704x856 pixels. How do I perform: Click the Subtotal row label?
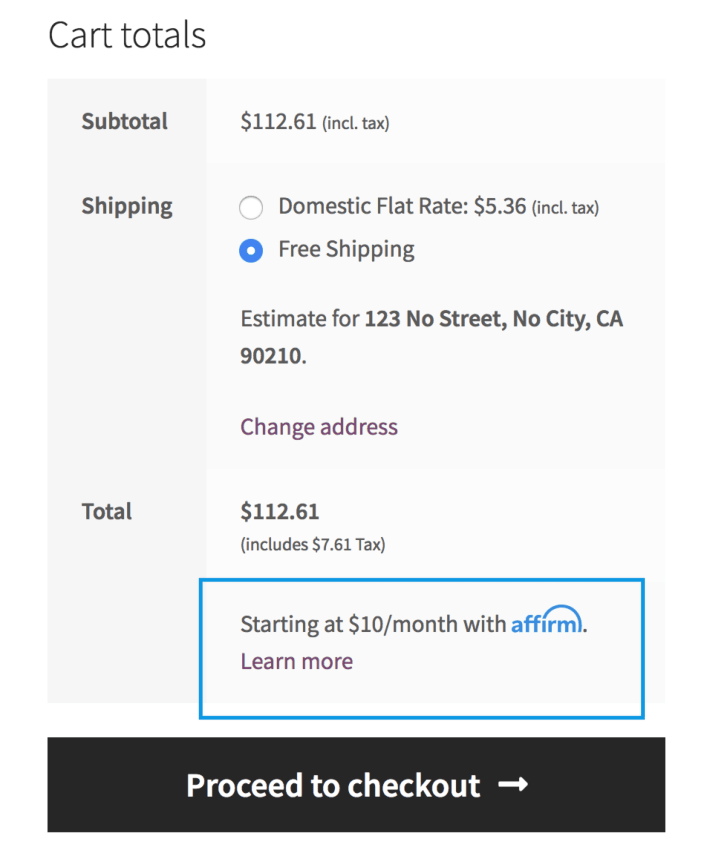click(125, 122)
